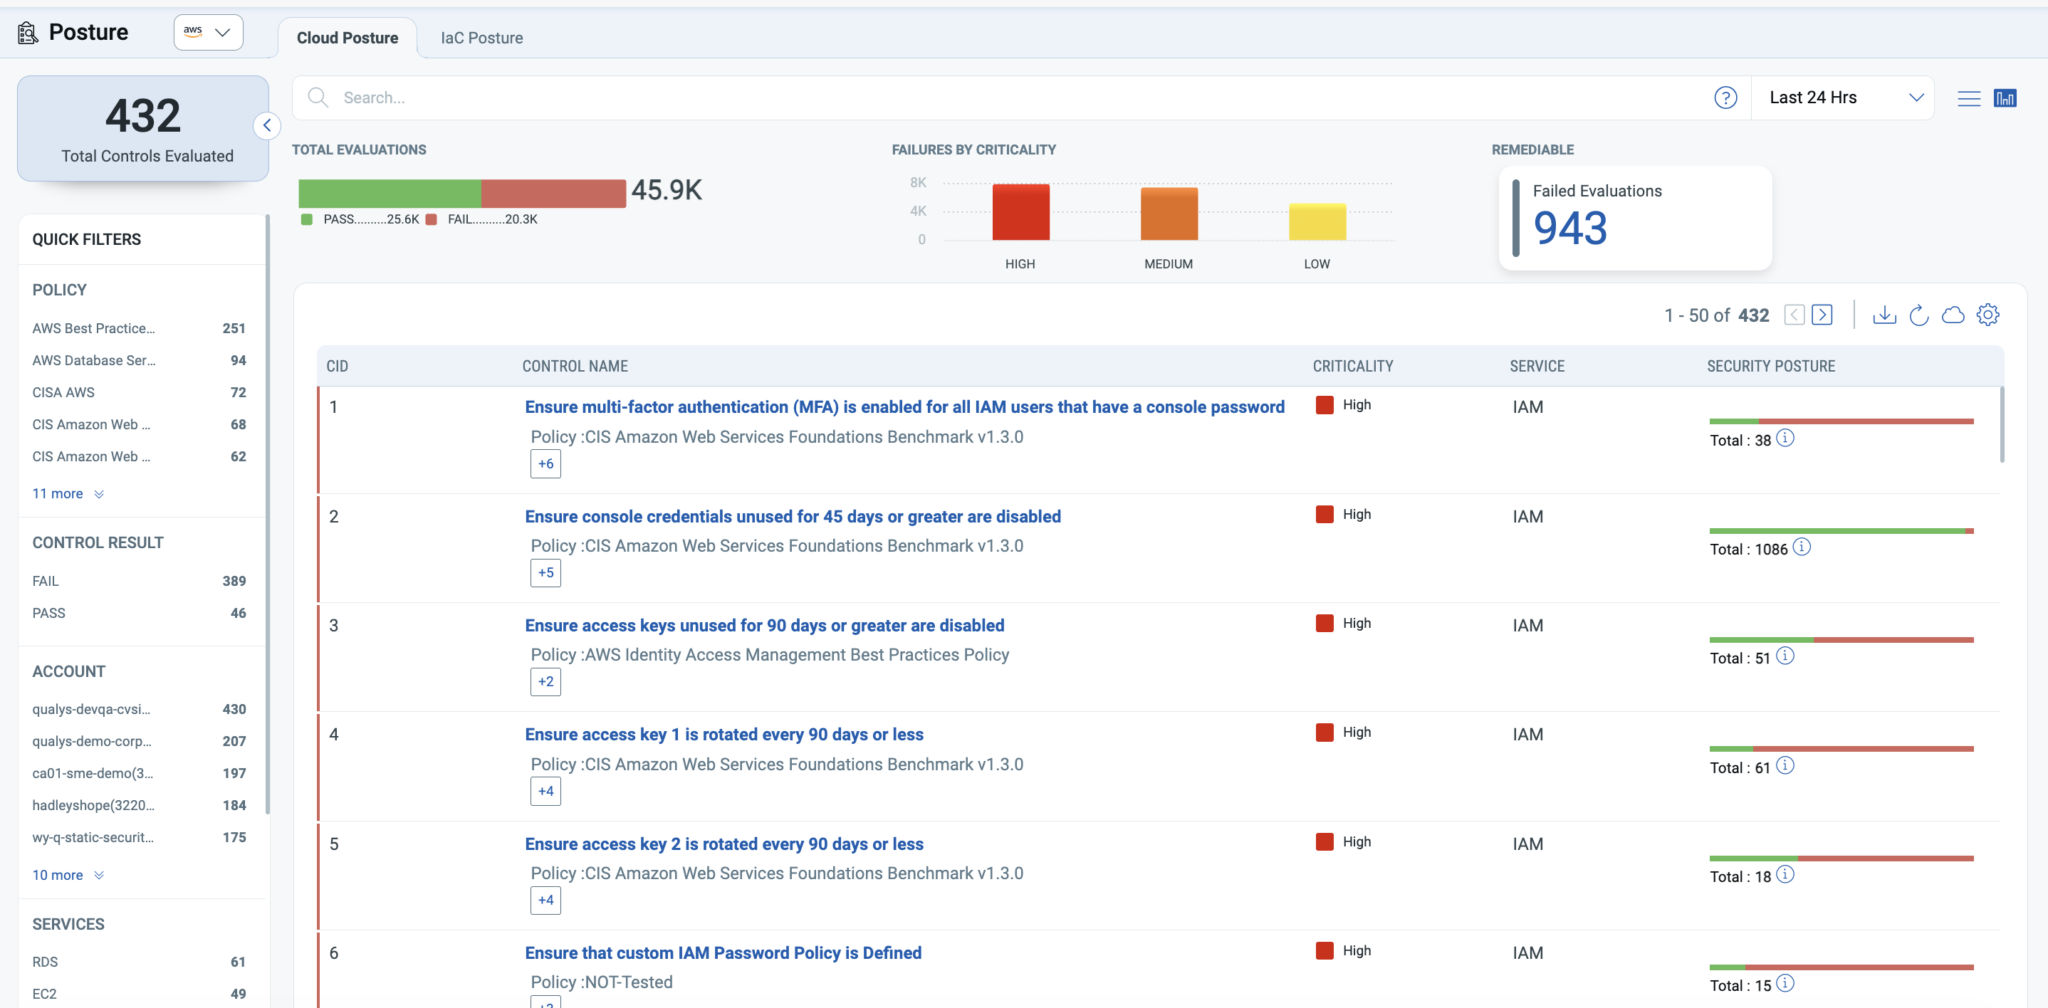Click info icon next to Total : 38
The image size is (2048, 1008).
click(1785, 438)
